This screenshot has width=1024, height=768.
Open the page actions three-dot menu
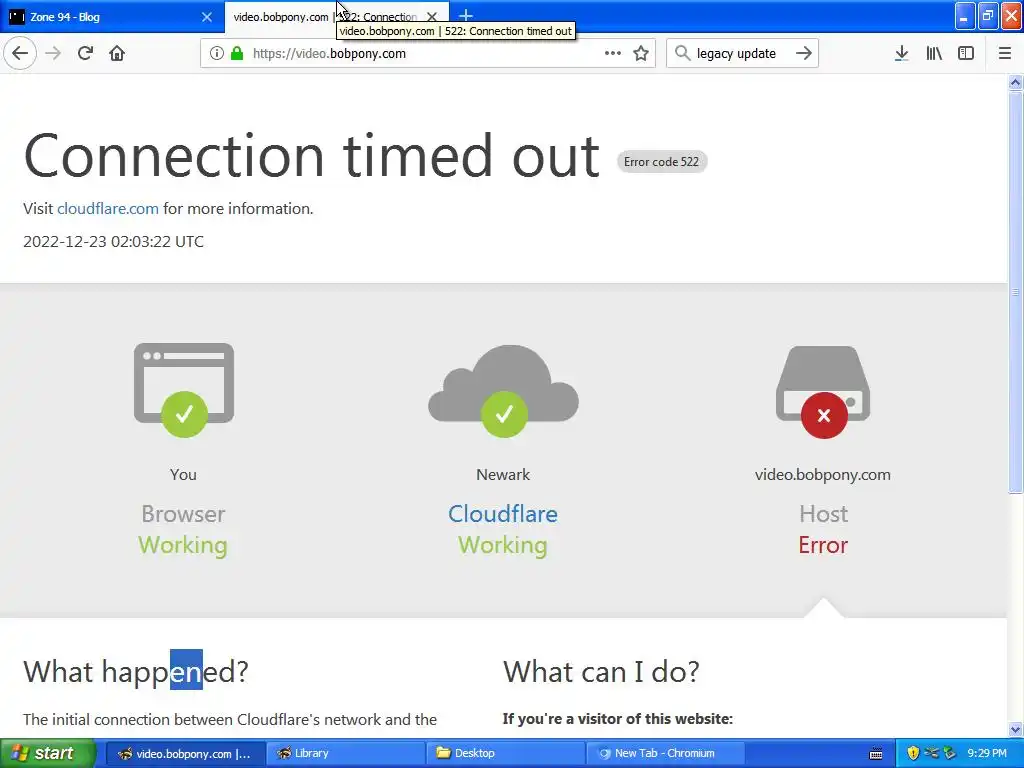click(613, 54)
